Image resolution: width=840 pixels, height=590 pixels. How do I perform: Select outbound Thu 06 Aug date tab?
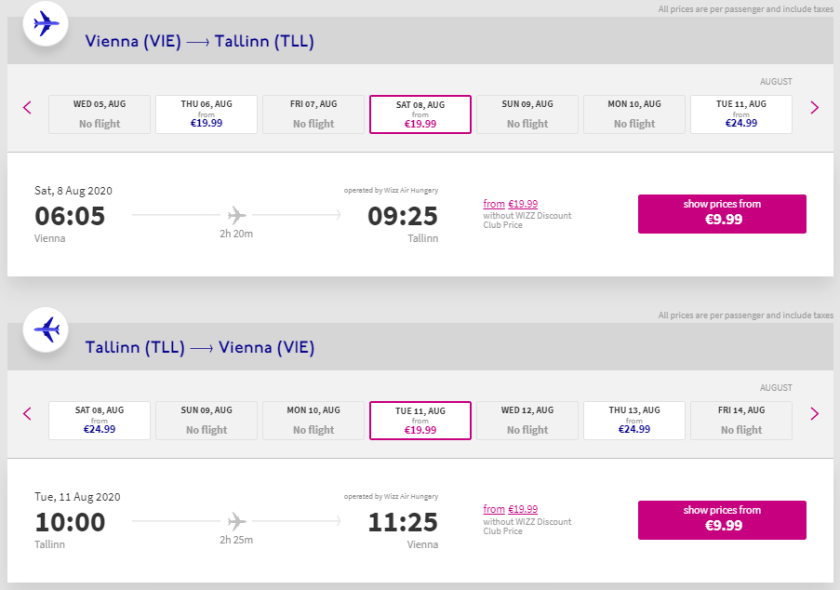(x=207, y=114)
